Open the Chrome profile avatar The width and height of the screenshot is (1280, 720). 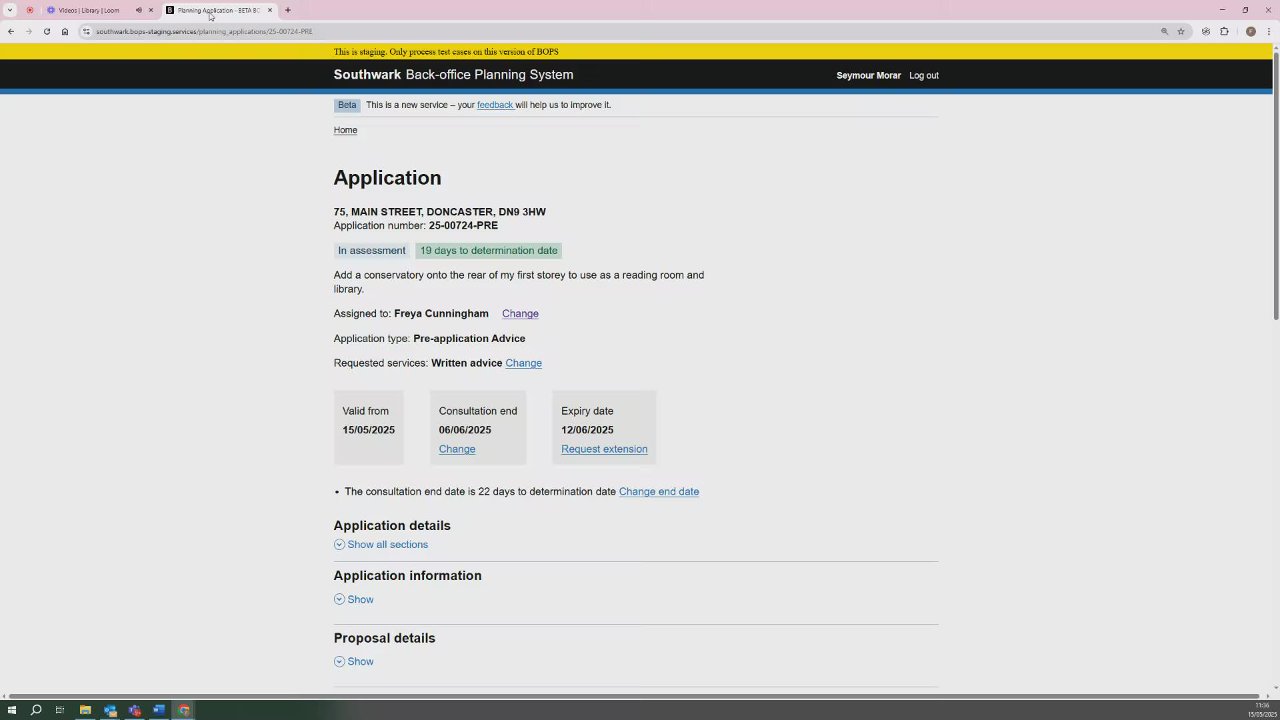tap(1250, 32)
